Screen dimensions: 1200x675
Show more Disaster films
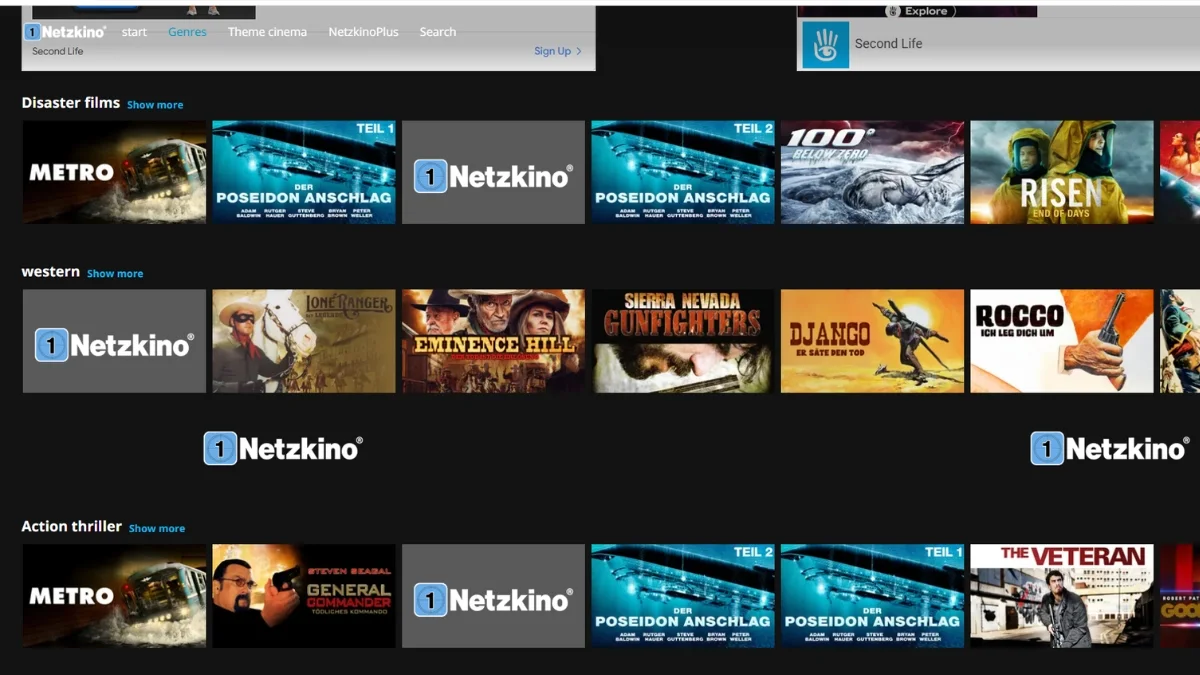(156, 104)
